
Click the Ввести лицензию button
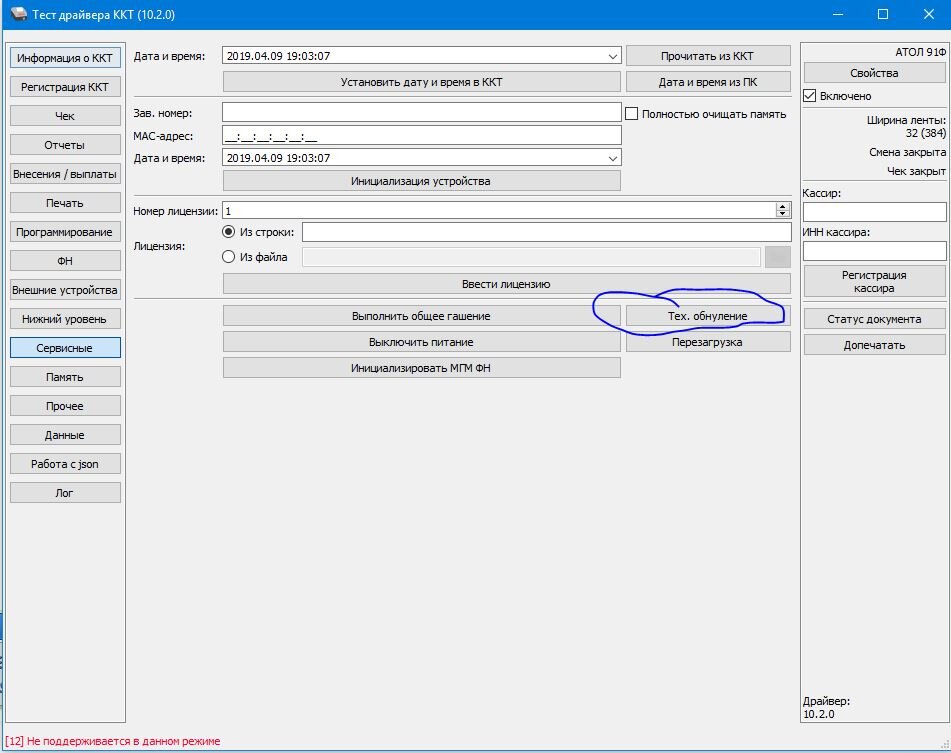coord(506,284)
